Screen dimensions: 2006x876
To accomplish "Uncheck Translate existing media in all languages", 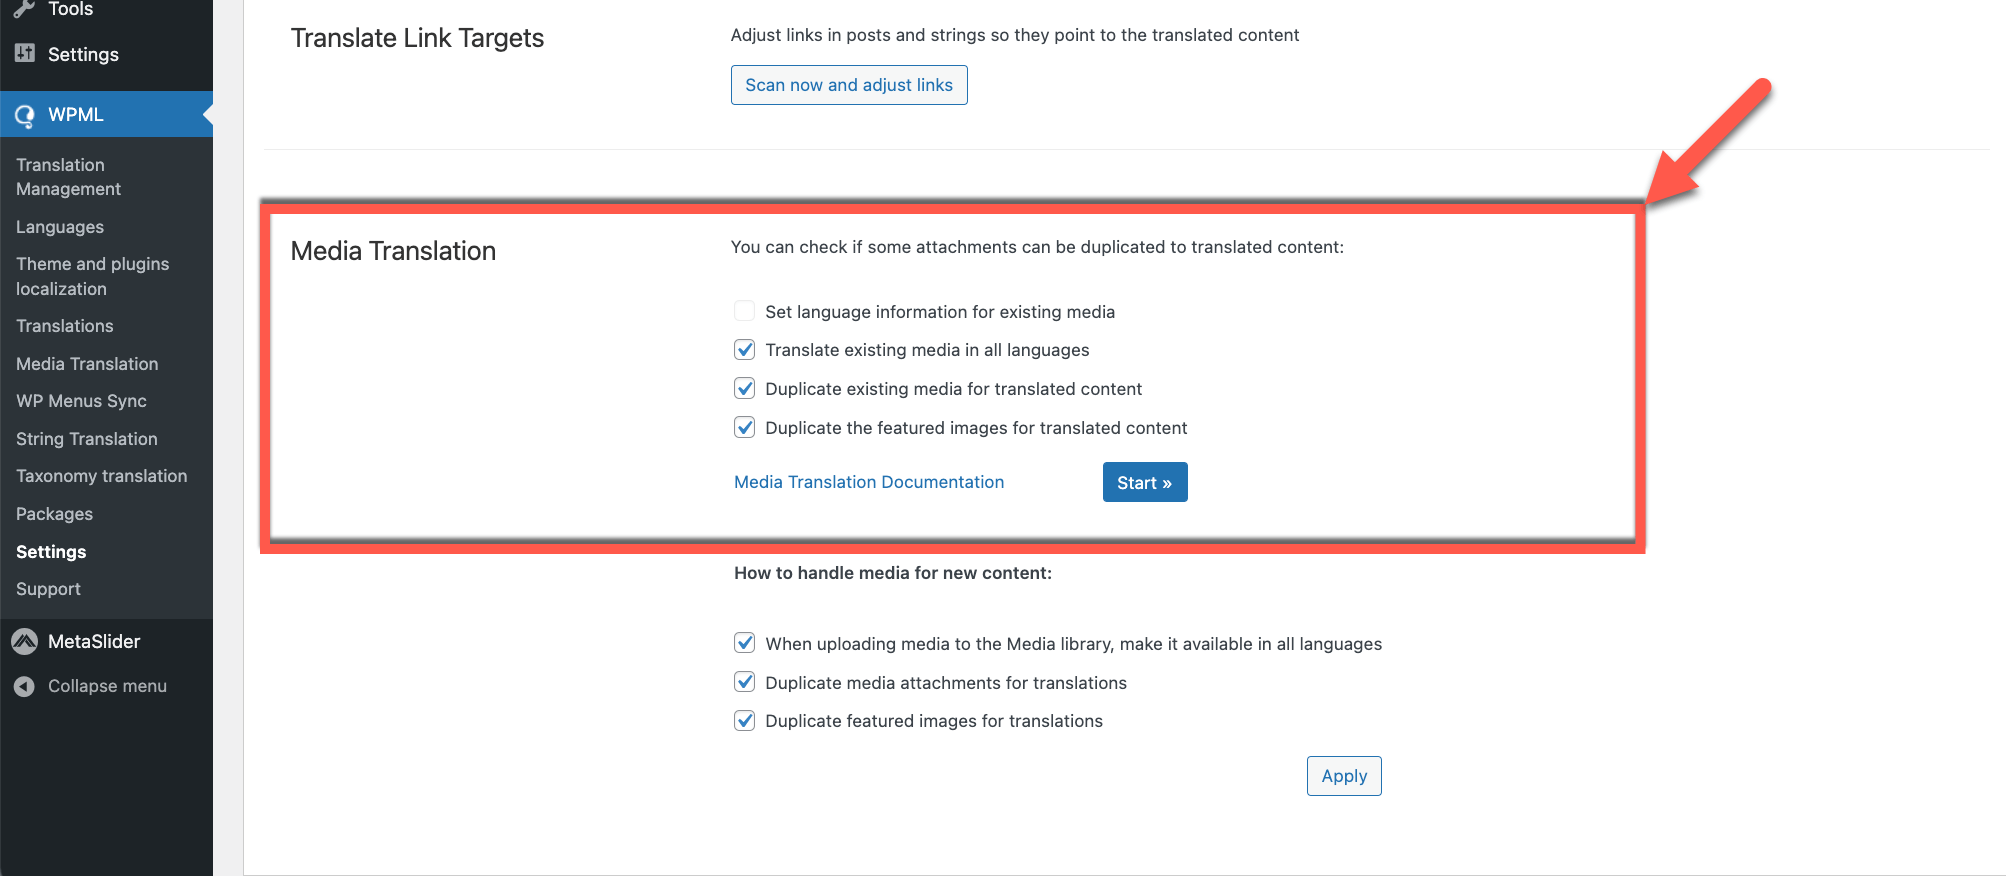I will [x=744, y=350].
